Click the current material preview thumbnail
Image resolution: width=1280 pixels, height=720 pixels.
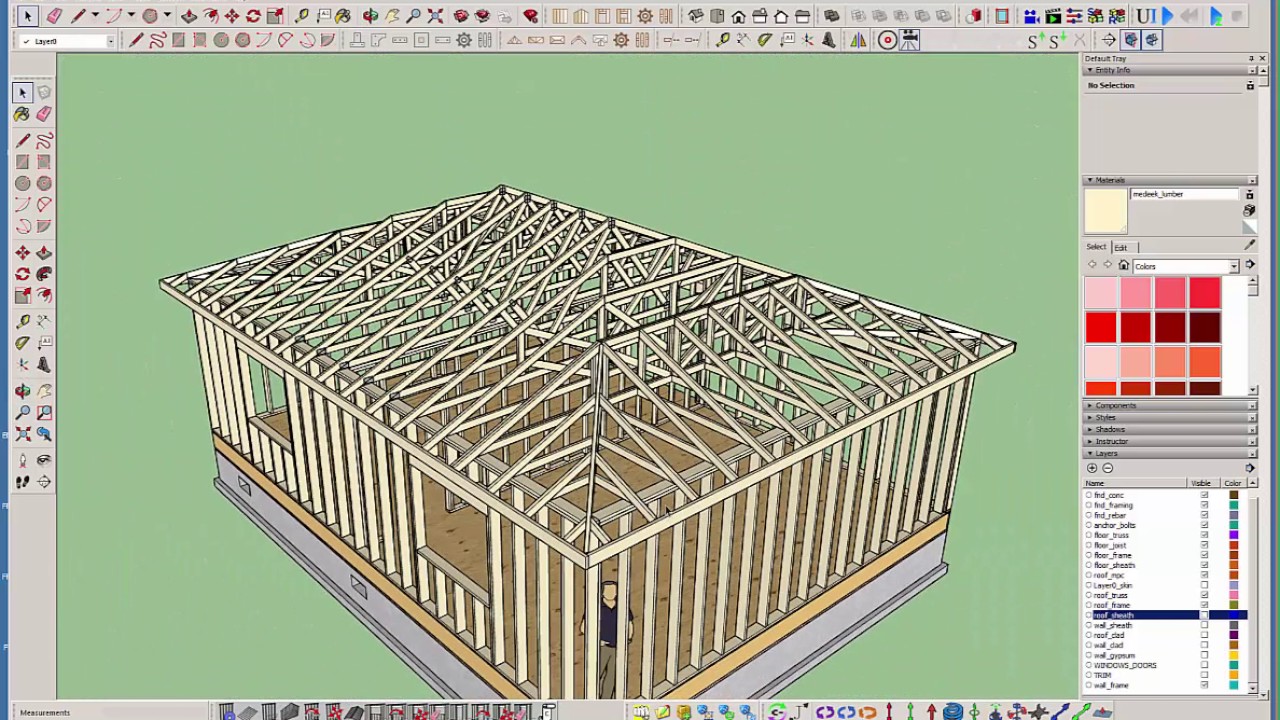coord(1105,211)
